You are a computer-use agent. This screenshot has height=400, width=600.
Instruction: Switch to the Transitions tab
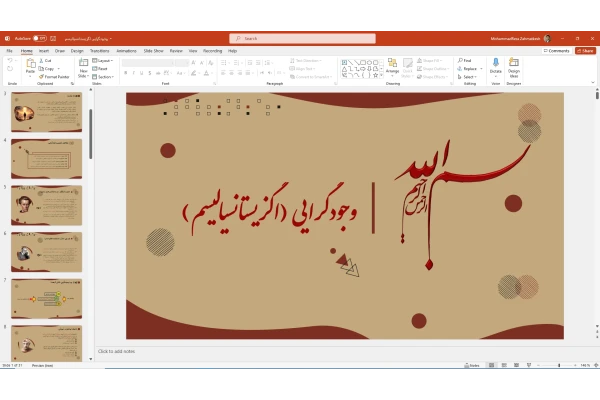tap(100, 50)
